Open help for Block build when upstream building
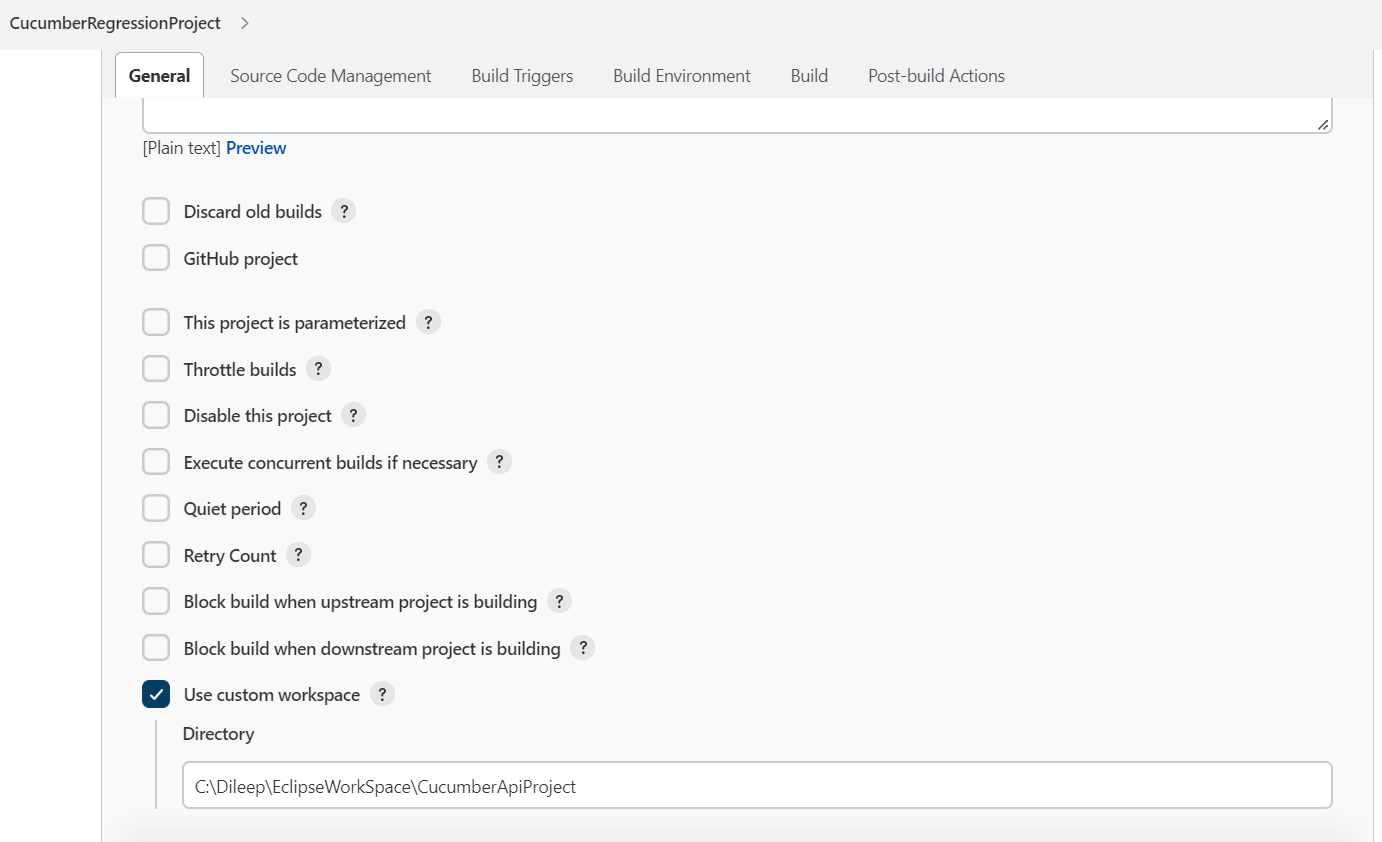Image resolution: width=1382 pixels, height=842 pixels. pyautogui.click(x=559, y=600)
